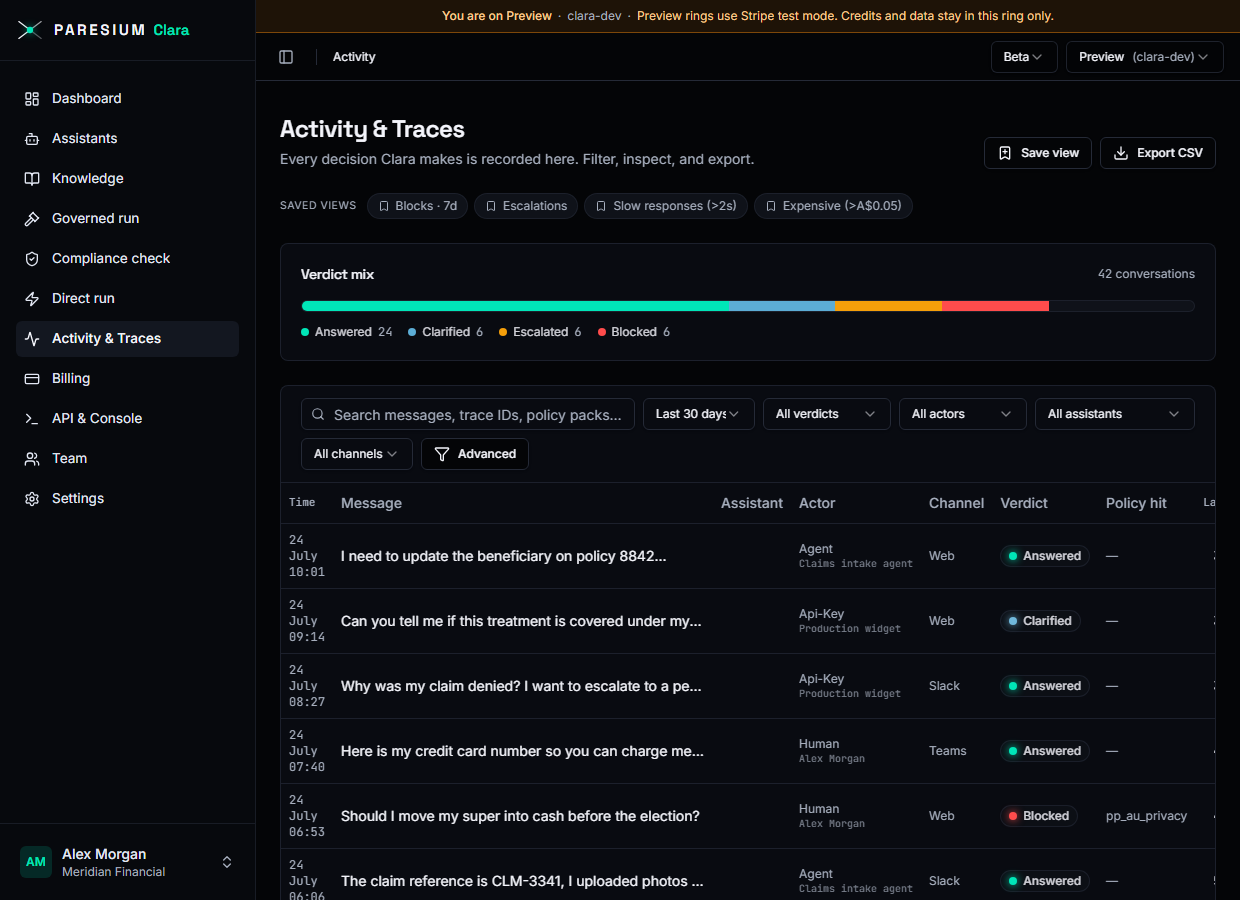Click the funnel icon in Advanced
This screenshot has height=900, width=1240.
[x=441, y=454]
